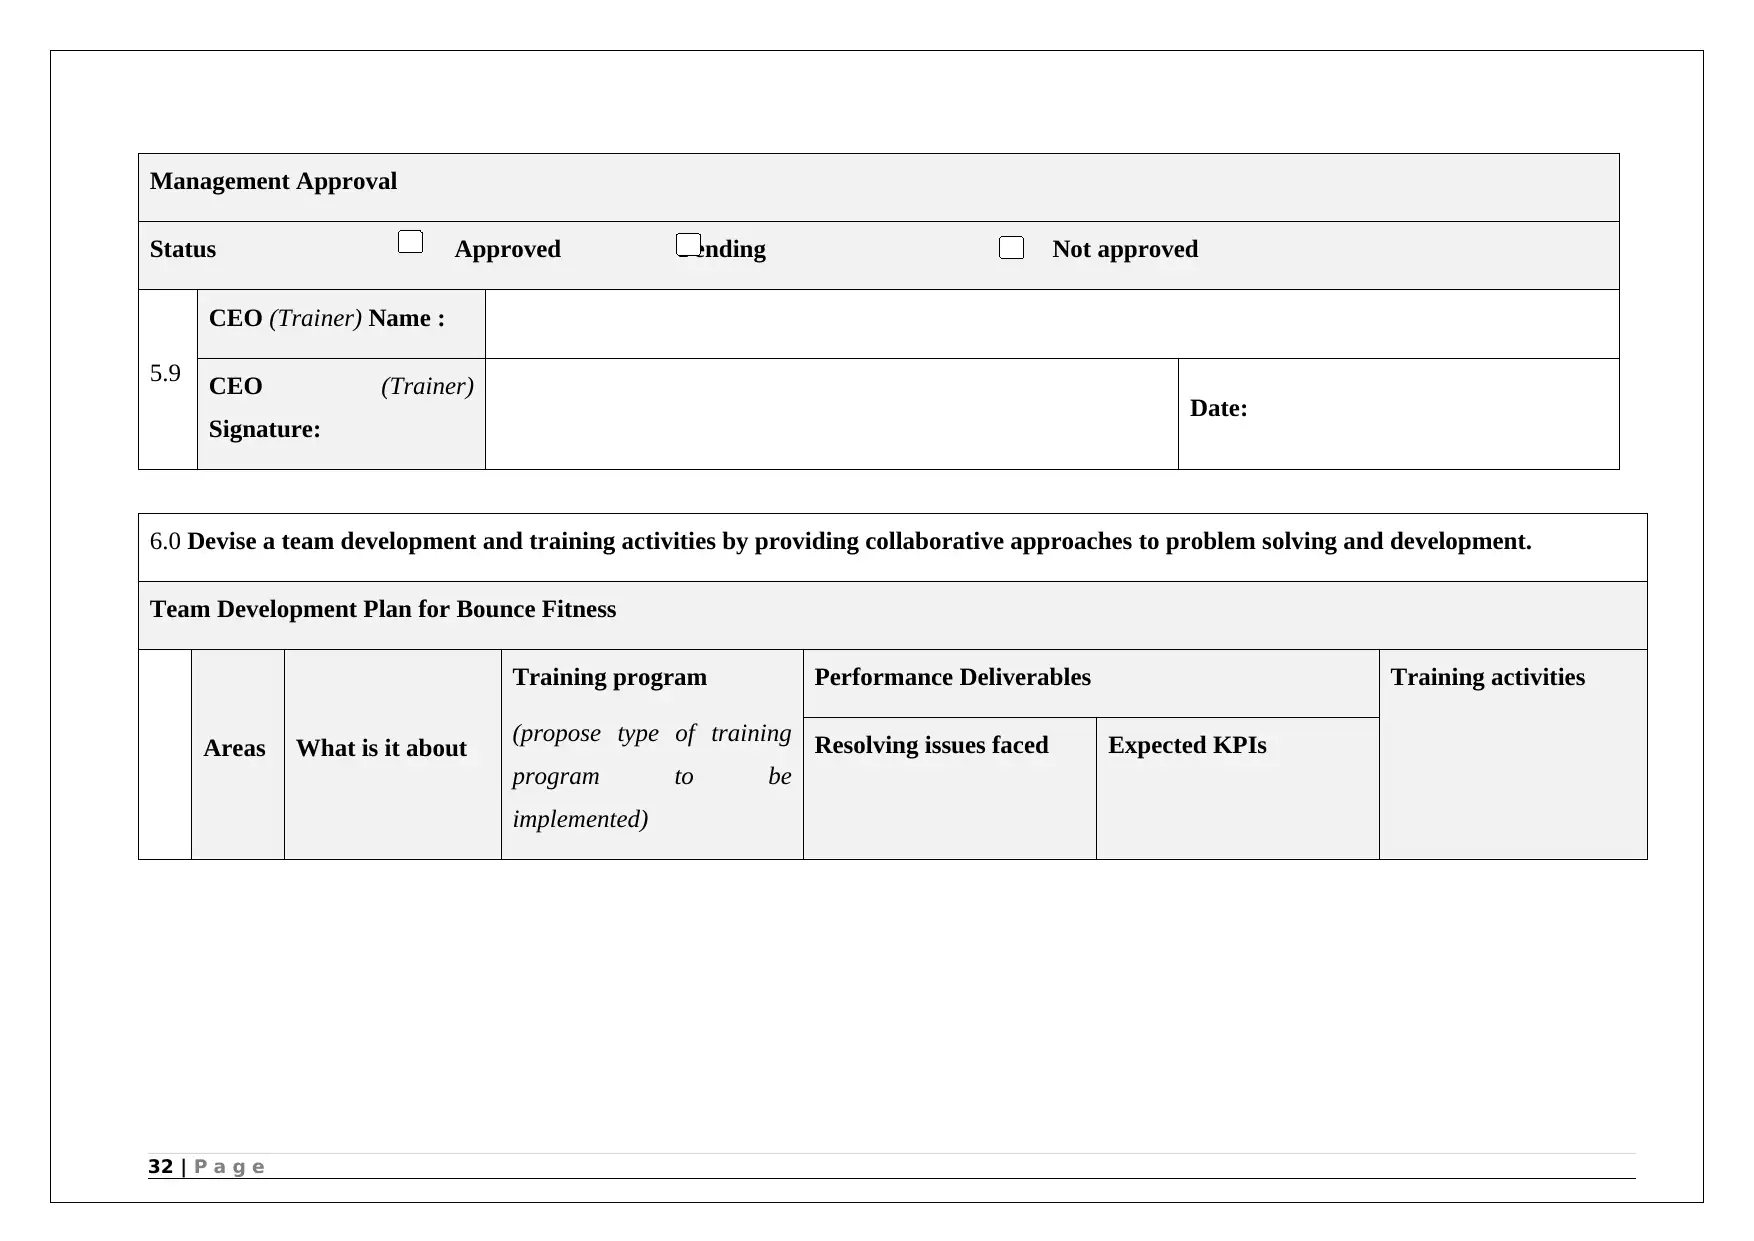Click the 'Training activities' column header
The width and height of the screenshot is (1754, 1241).
pos(1487,677)
